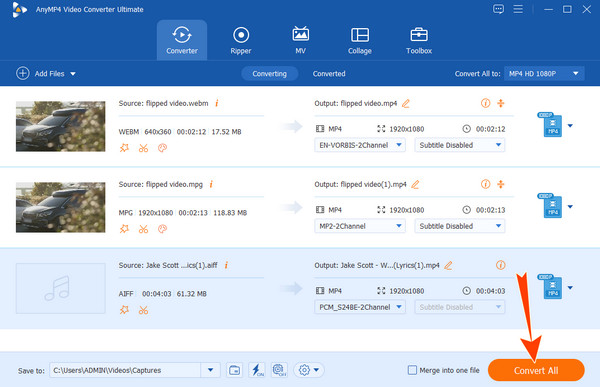Open media info for Jake Scott output
The width and height of the screenshot is (600, 387).
pyautogui.click(x=501, y=265)
